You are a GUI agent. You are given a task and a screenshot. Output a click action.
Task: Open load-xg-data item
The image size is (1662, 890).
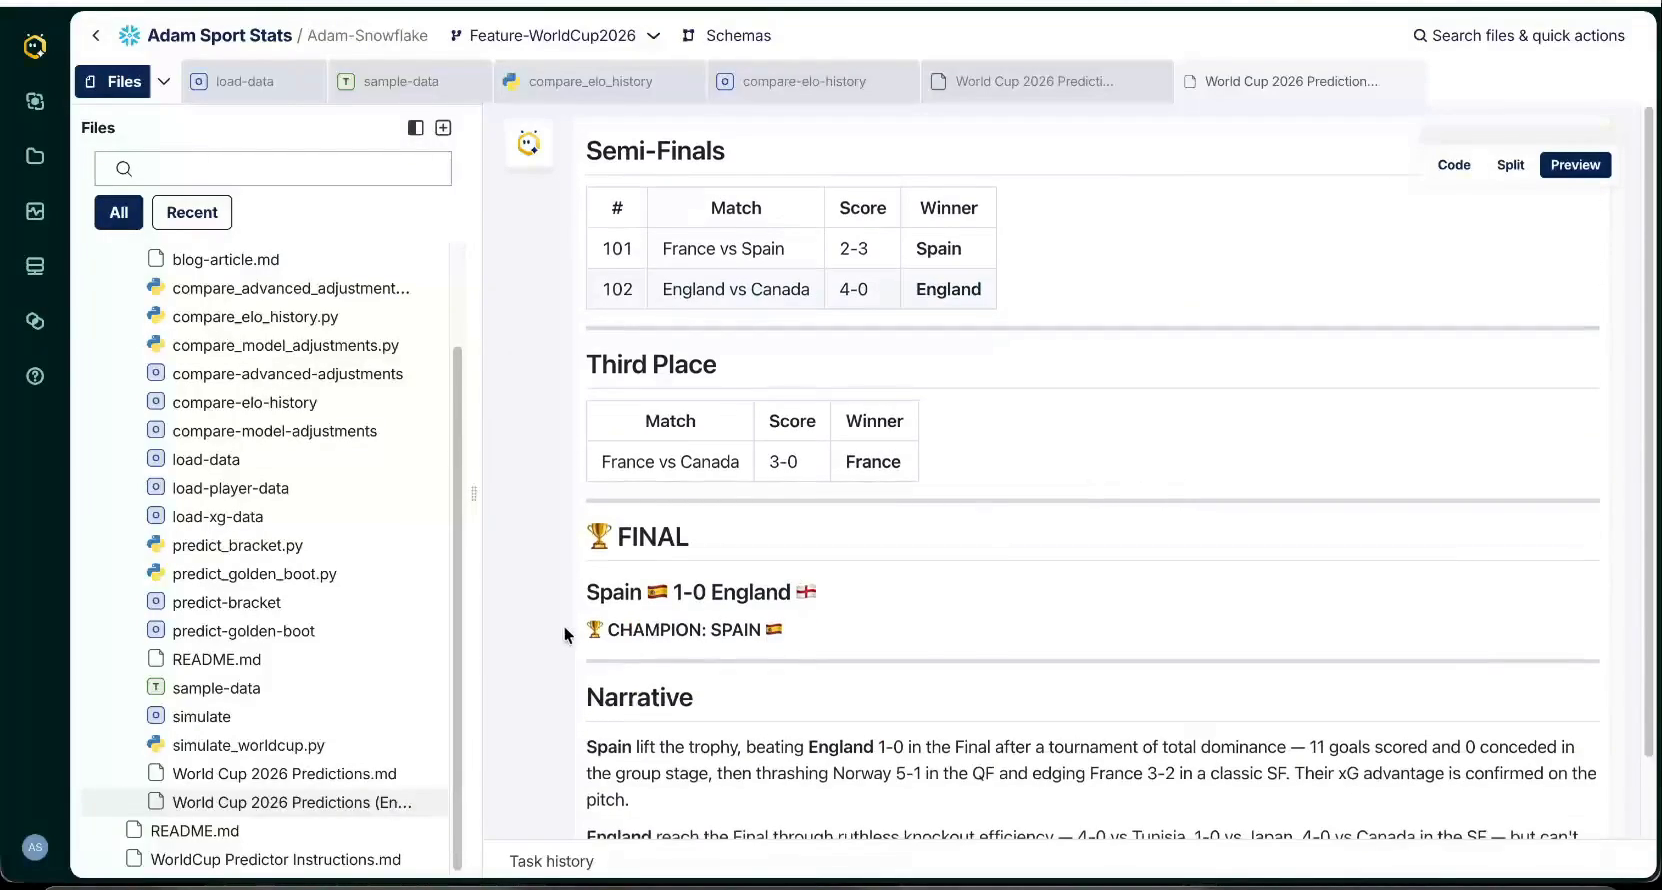pos(217,517)
